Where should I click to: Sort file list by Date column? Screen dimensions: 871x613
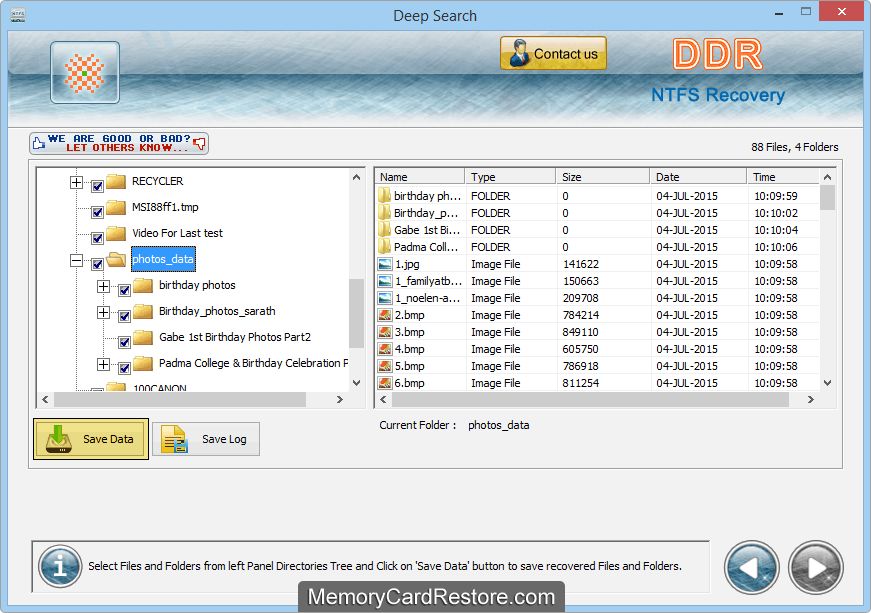[x=698, y=177]
